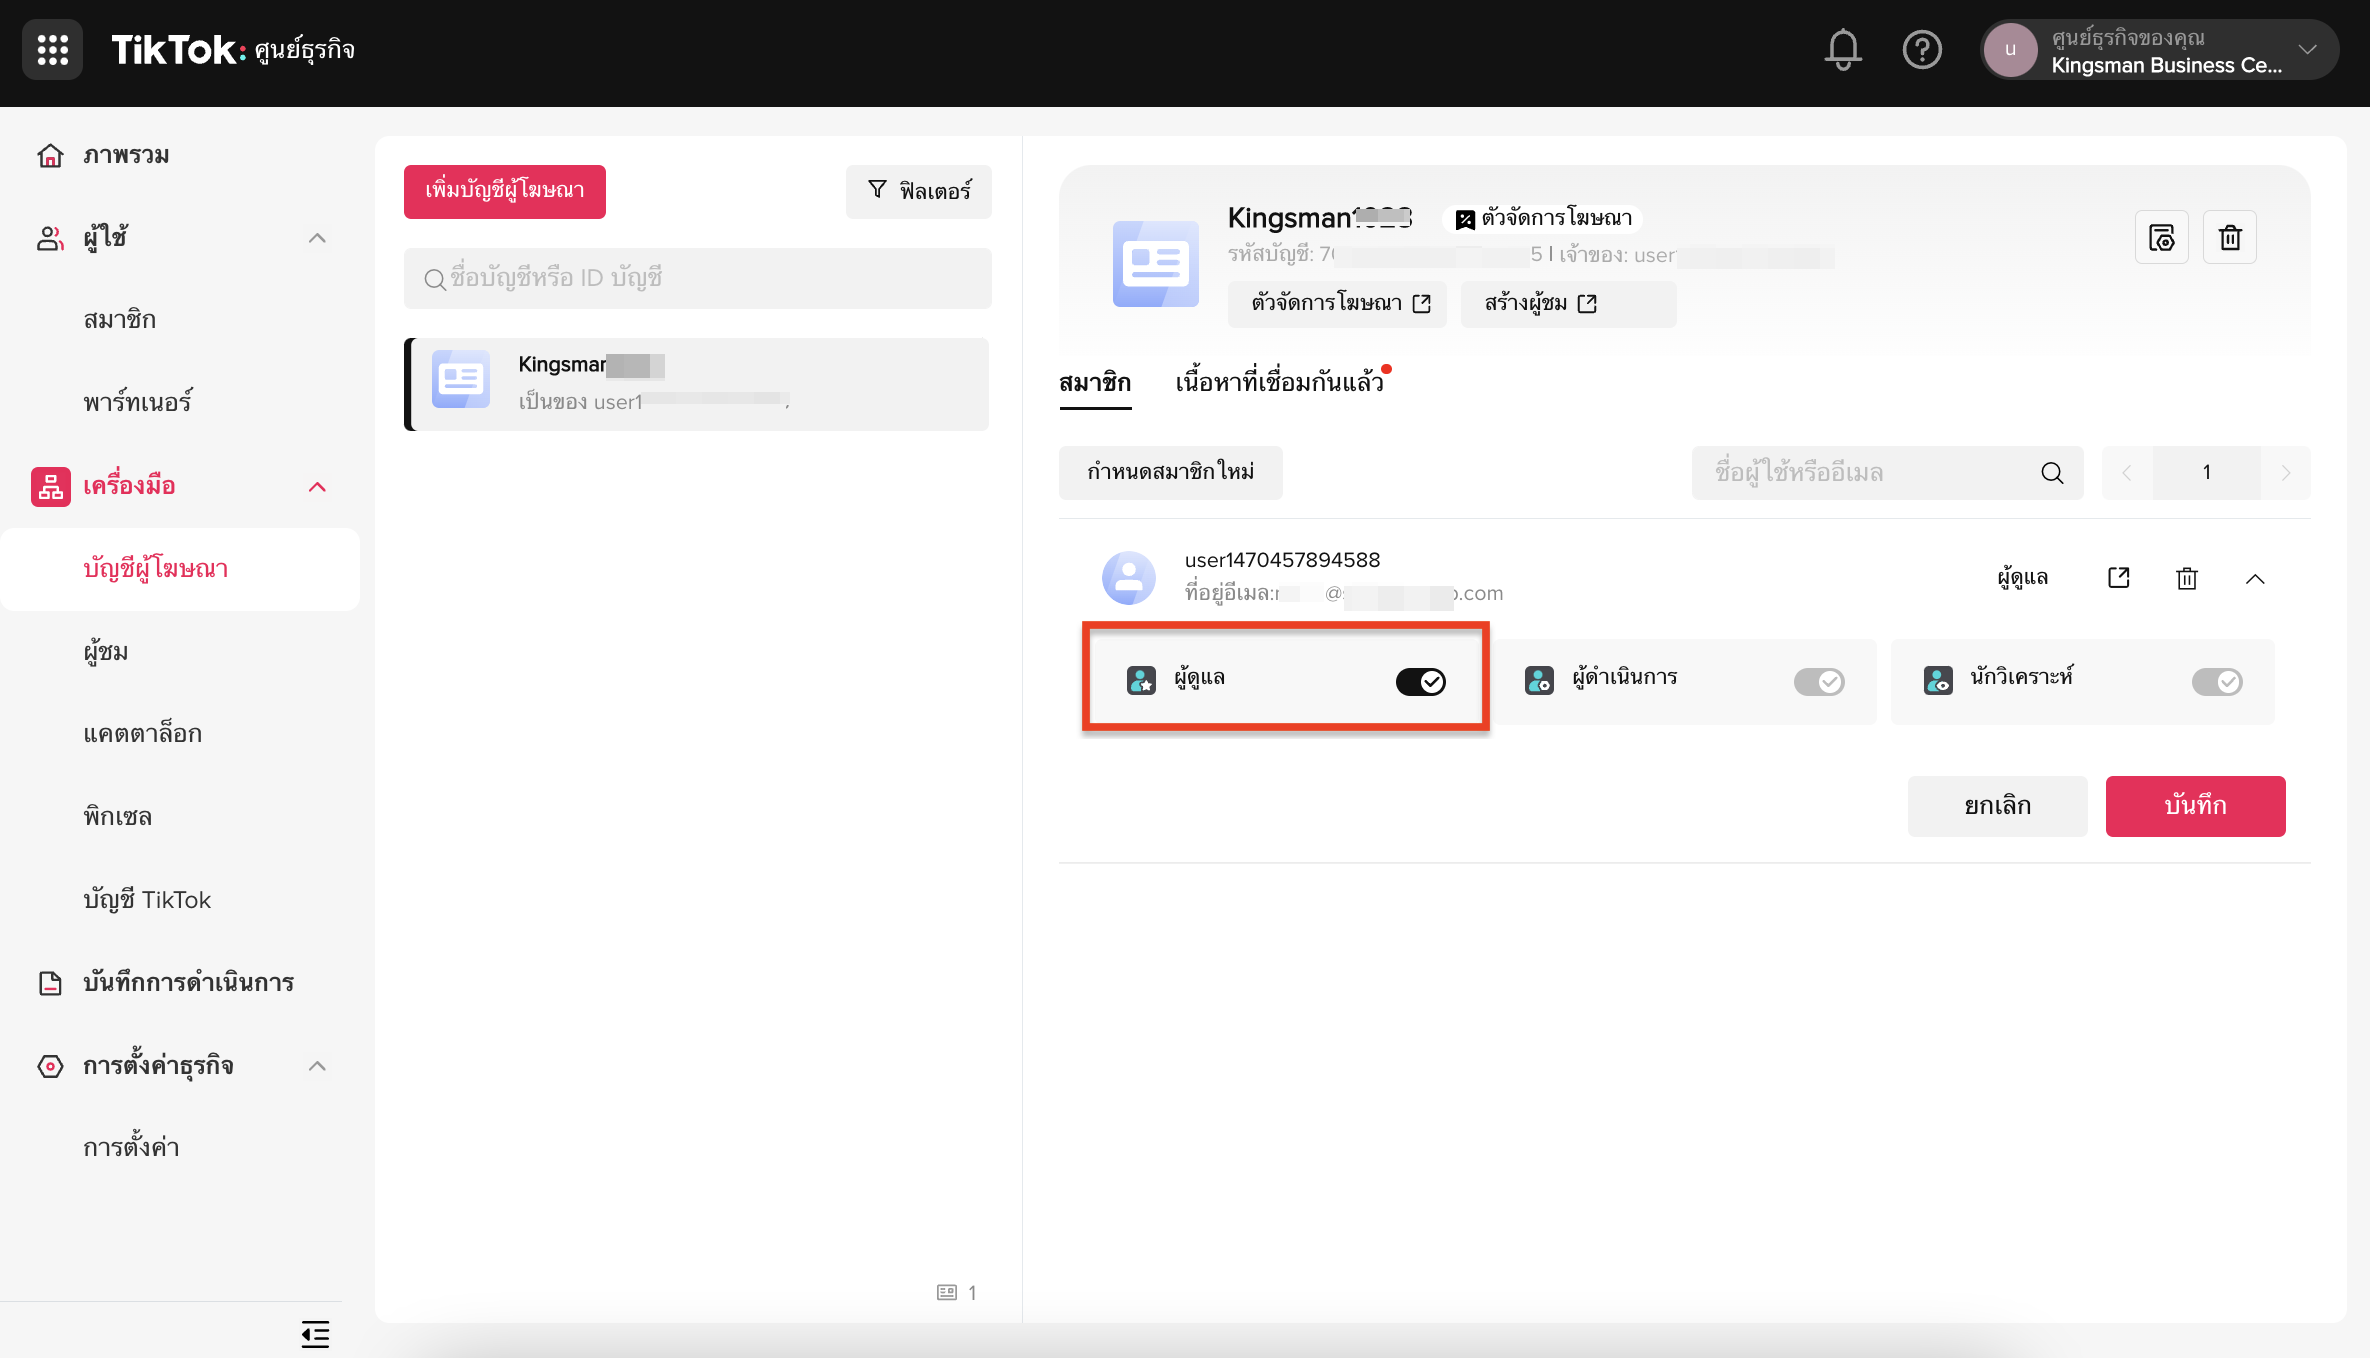2370x1358 pixels.
Task: Collapse the sidebar with the bottom menu icon
Action: pyautogui.click(x=315, y=1334)
